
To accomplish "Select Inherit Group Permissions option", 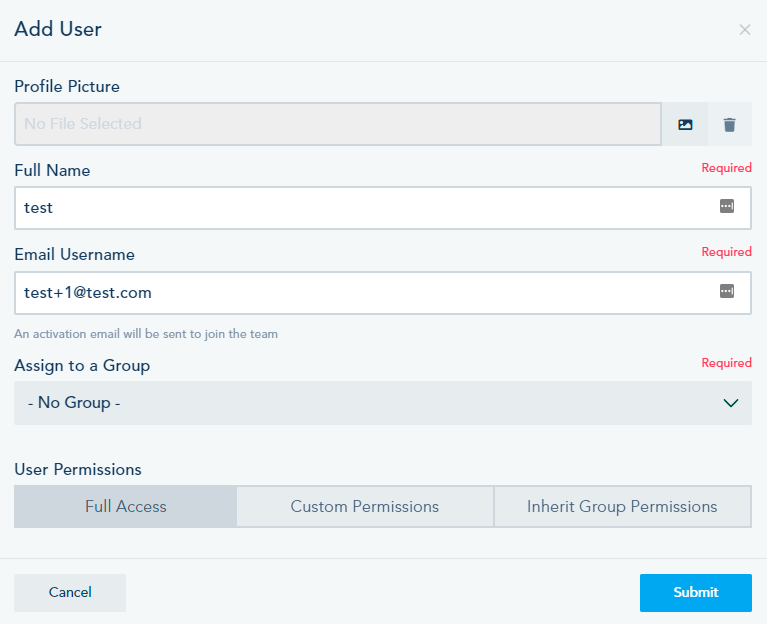I will [x=622, y=506].
